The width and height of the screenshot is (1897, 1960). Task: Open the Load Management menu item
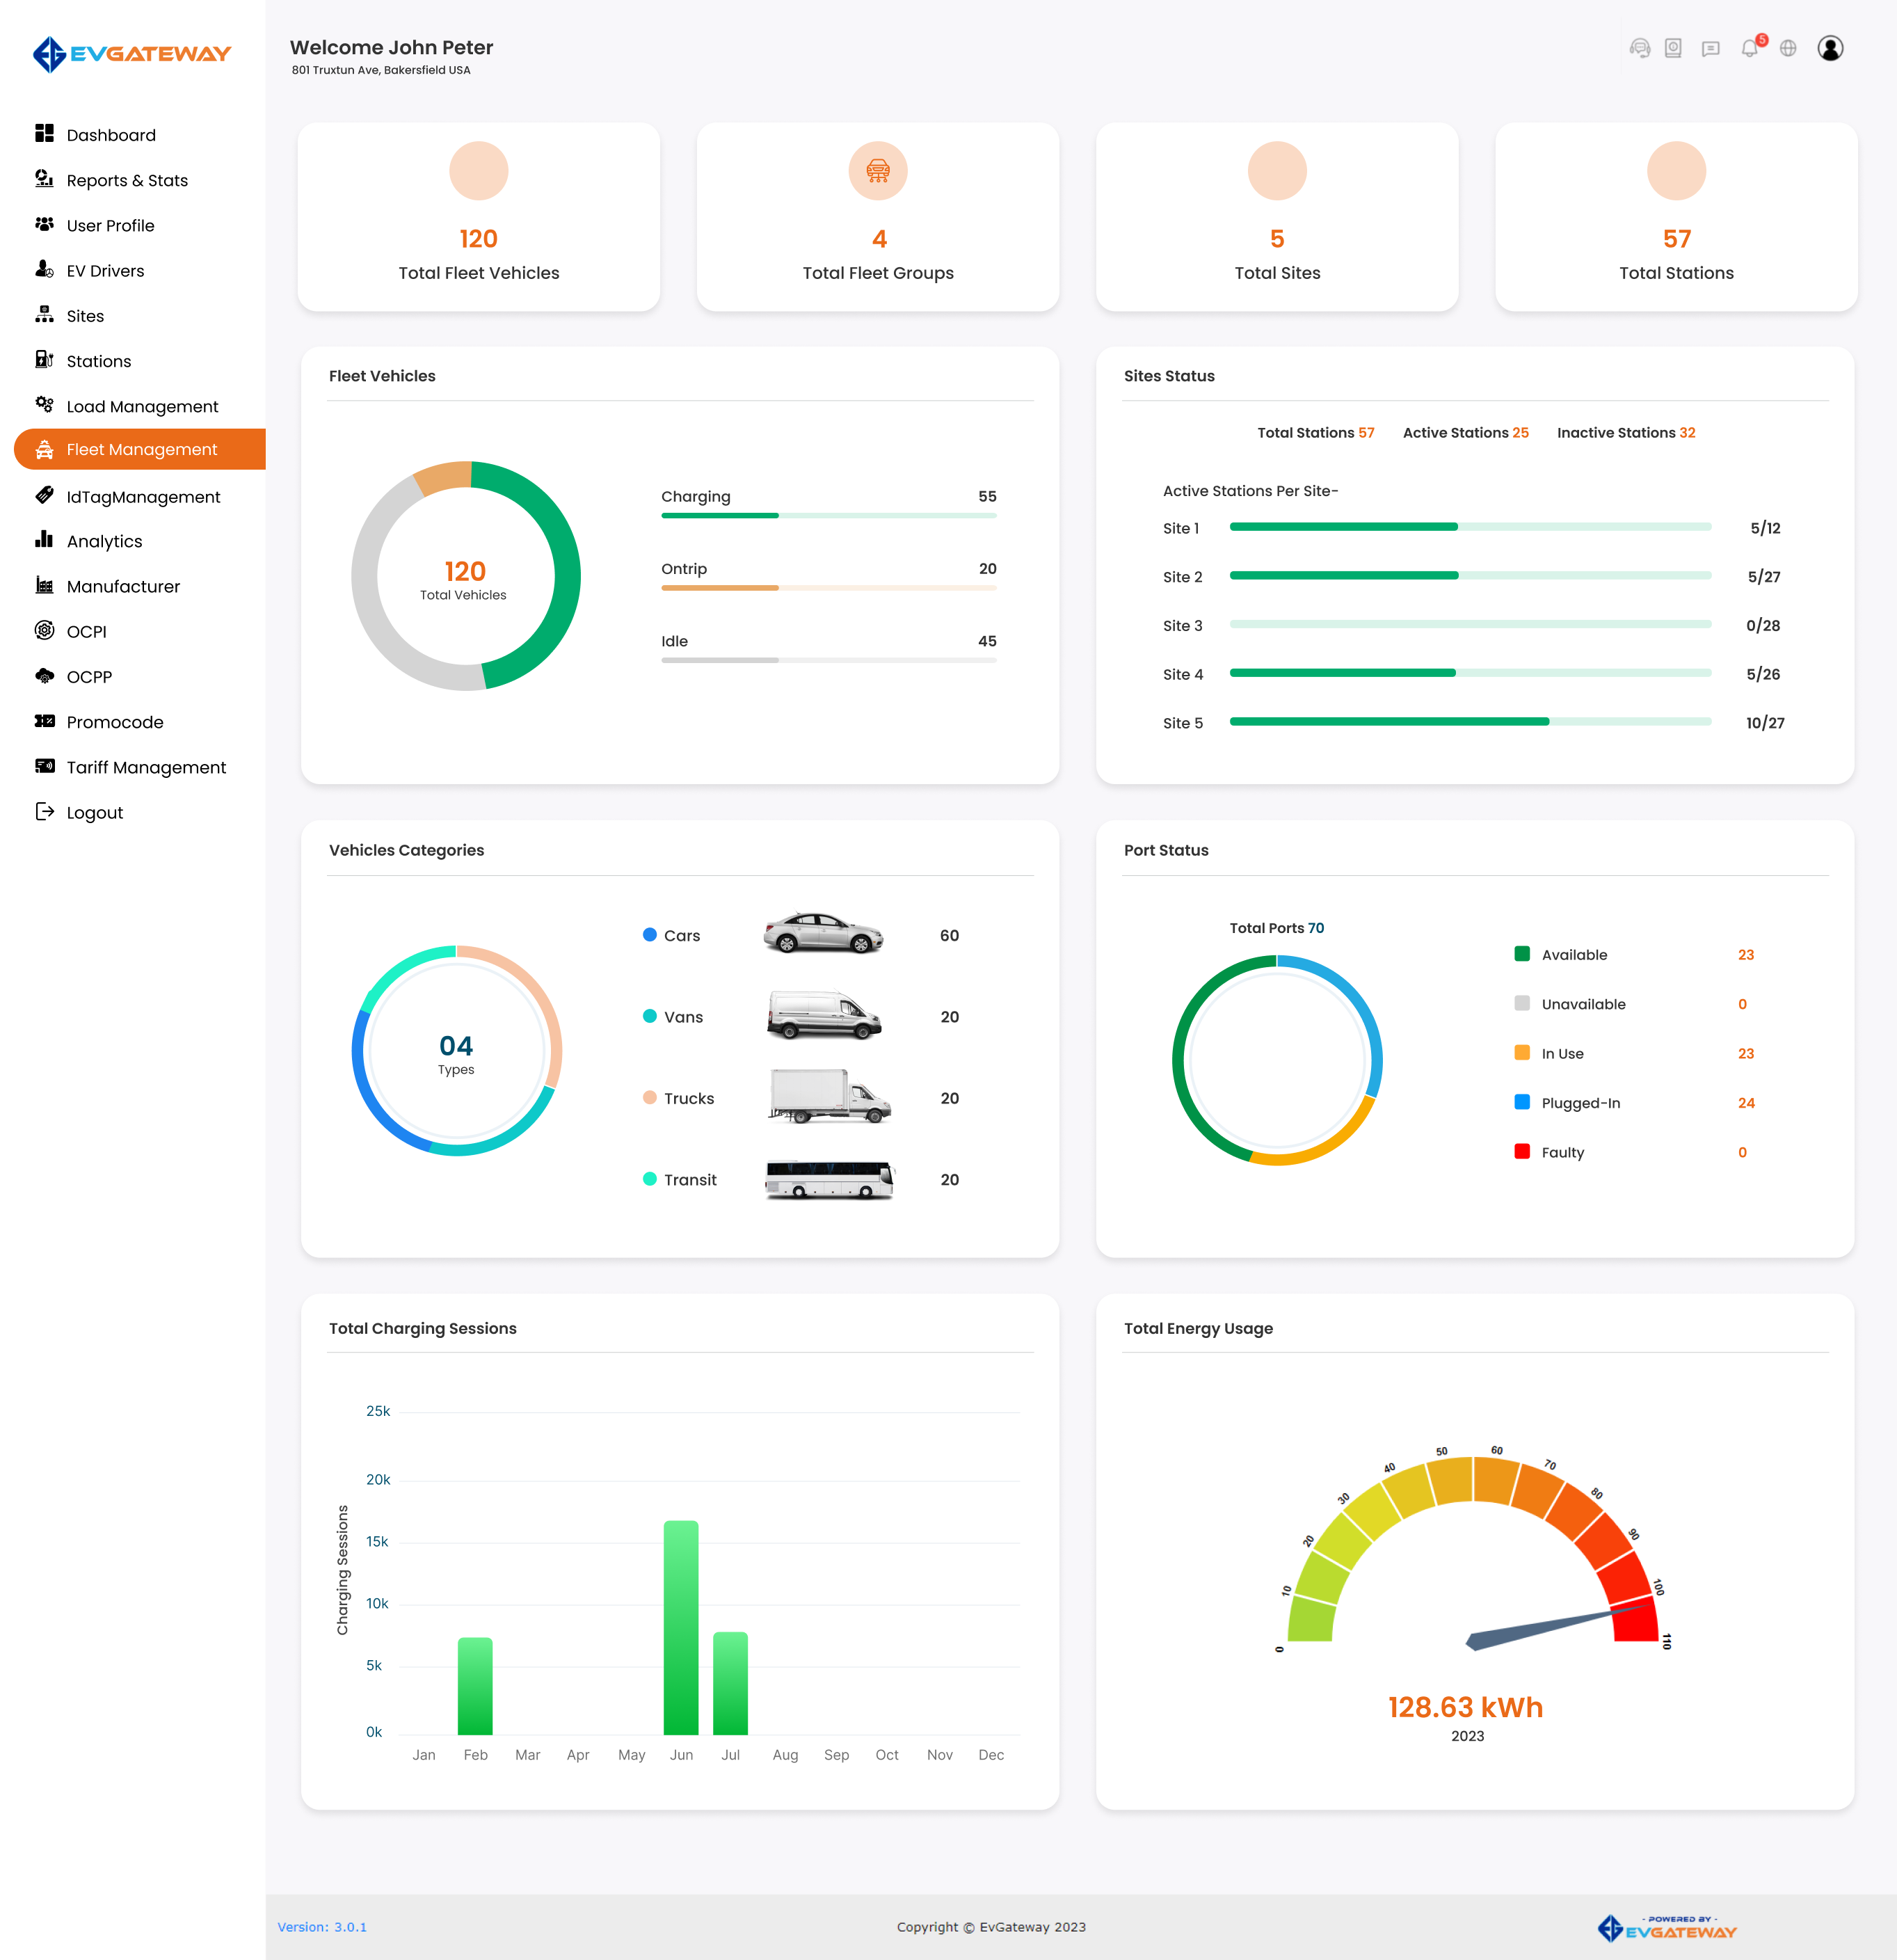click(x=142, y=406)
